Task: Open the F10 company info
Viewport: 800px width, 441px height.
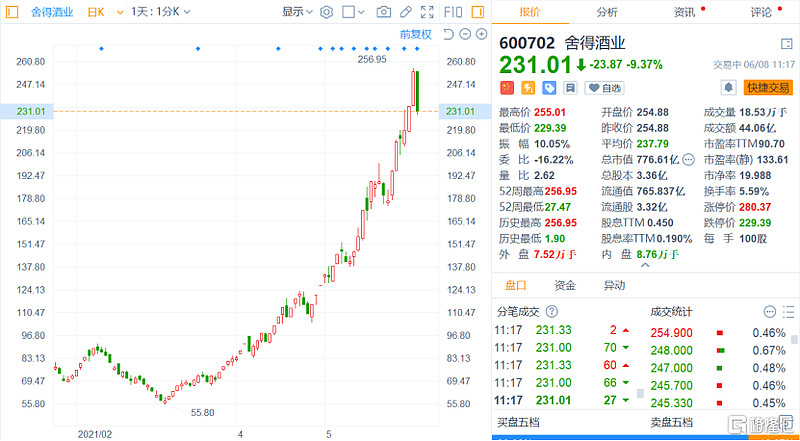Action: coord(454,12)
